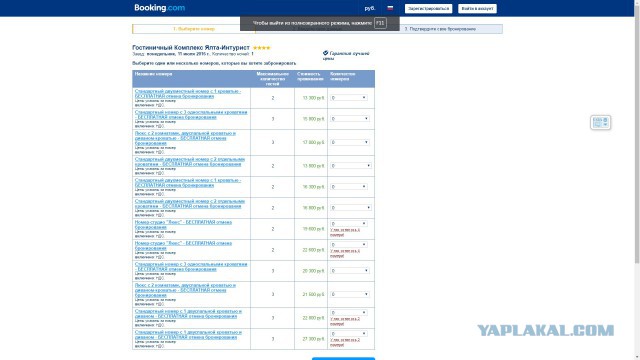640x360 pixels.
Task: Click the Зарегистрироваться button
Action: pos(428,9)
